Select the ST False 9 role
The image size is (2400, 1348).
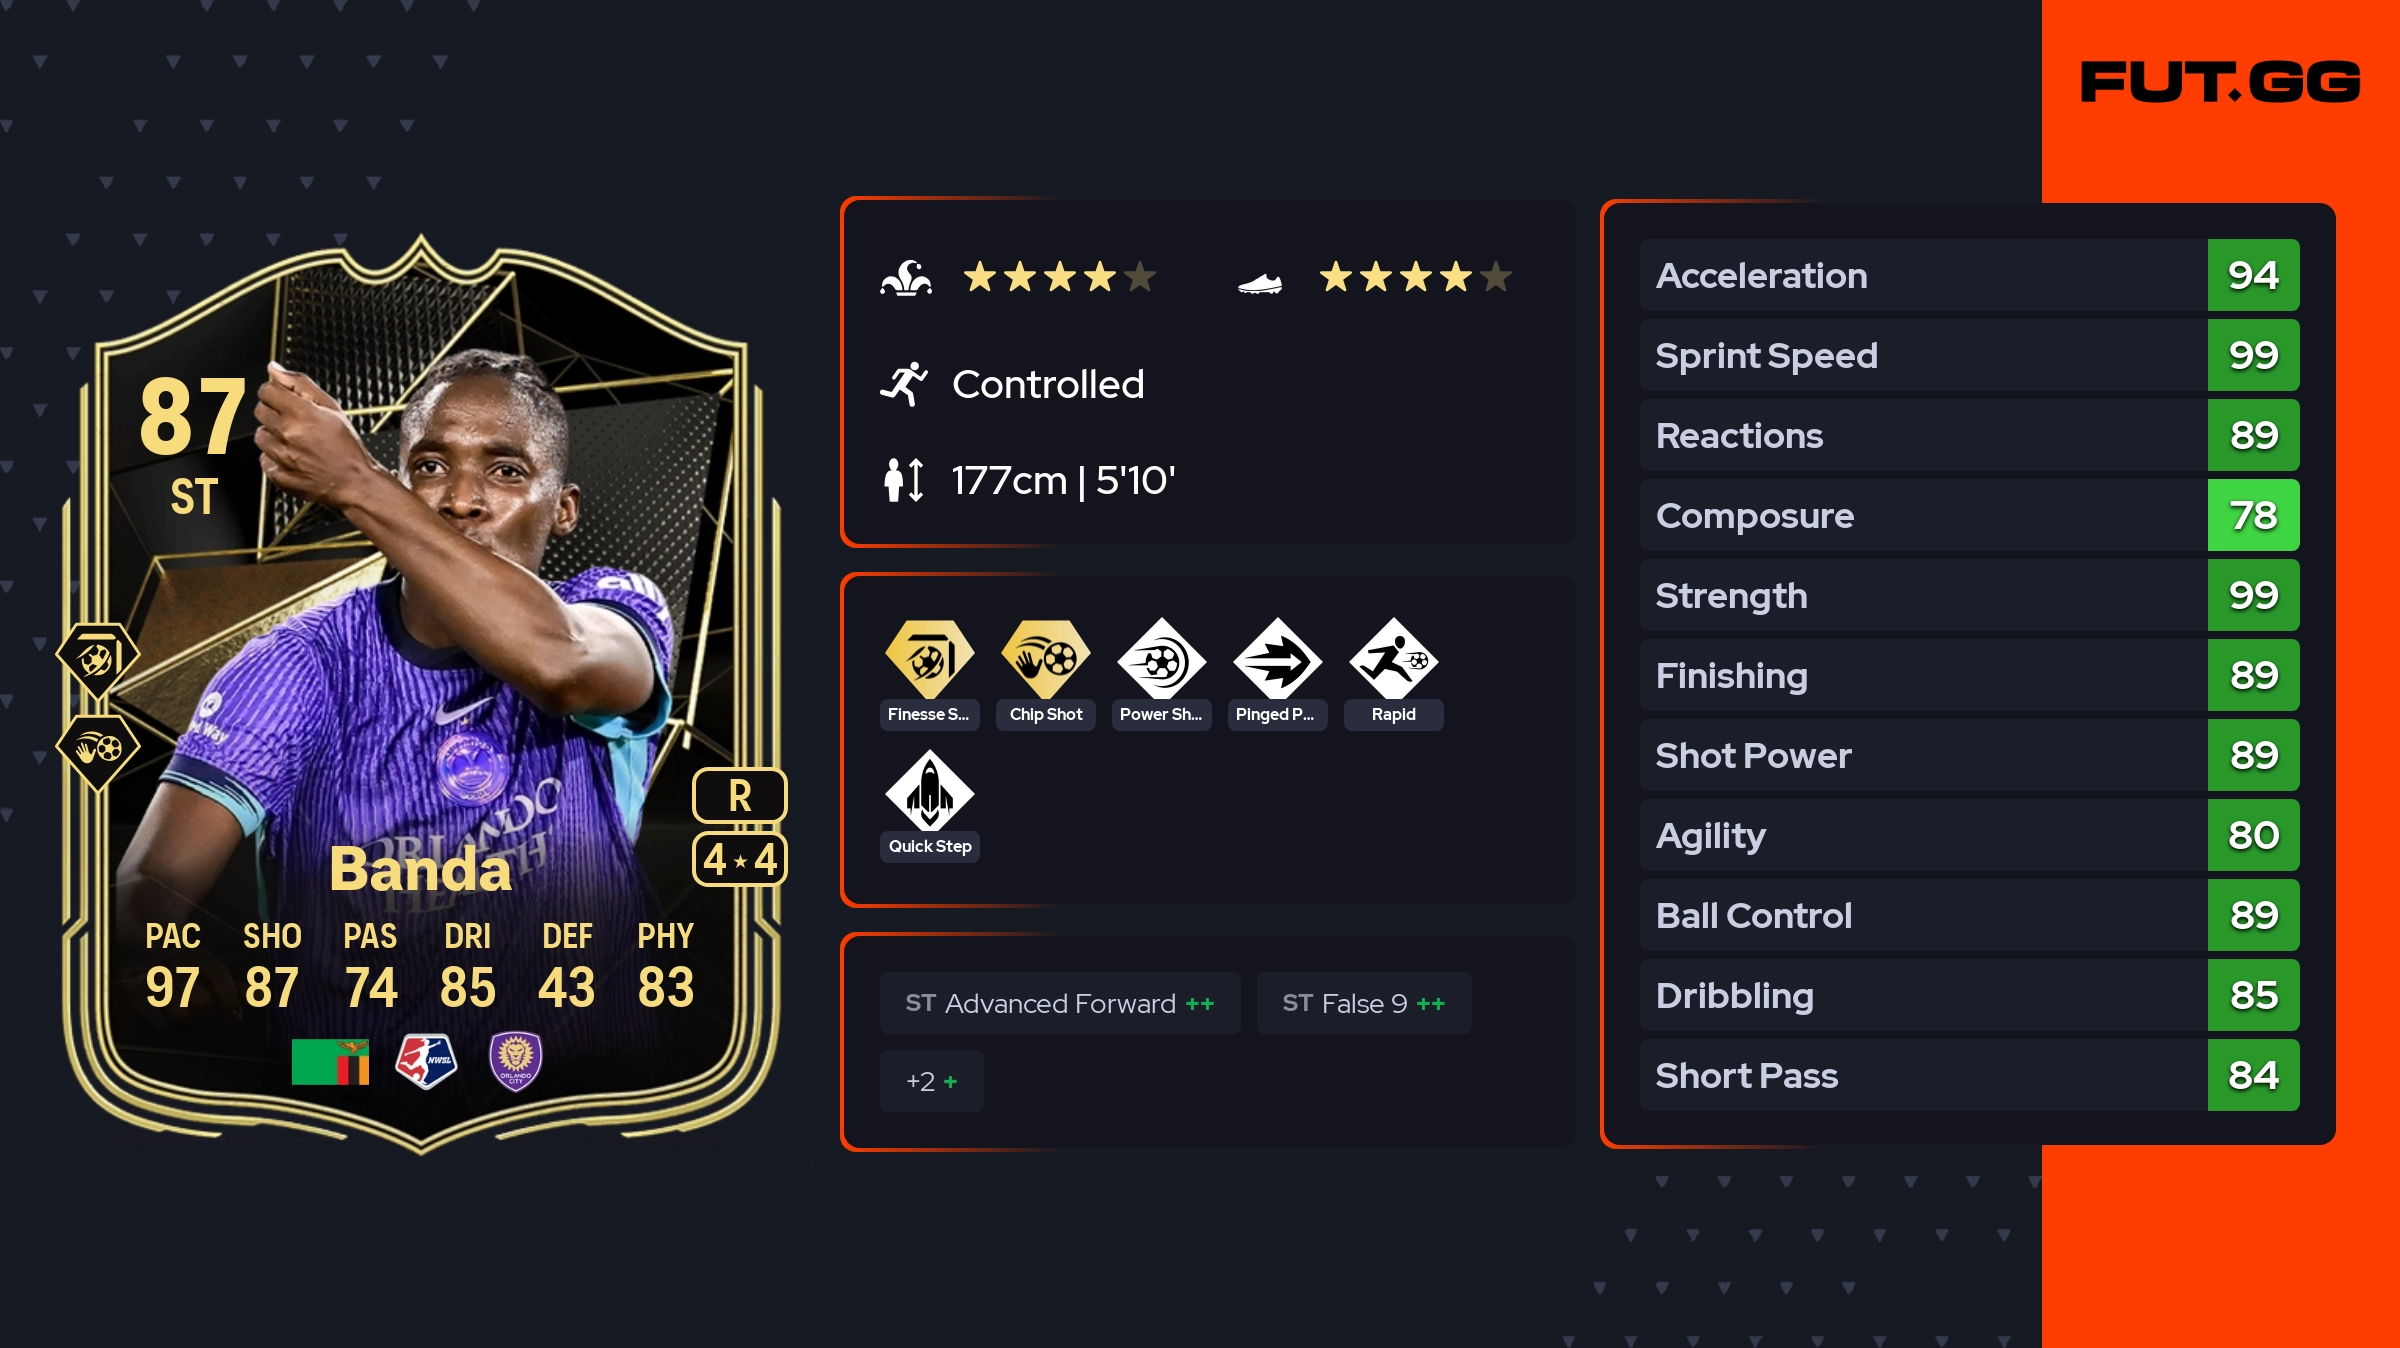[1364, 1003]
